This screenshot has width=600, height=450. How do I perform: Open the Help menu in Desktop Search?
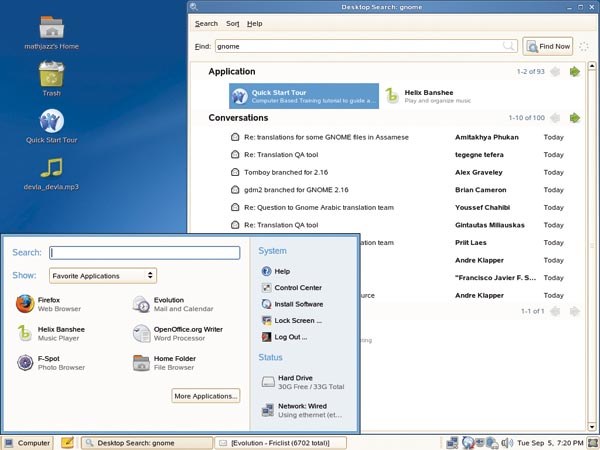coord(254,24)
